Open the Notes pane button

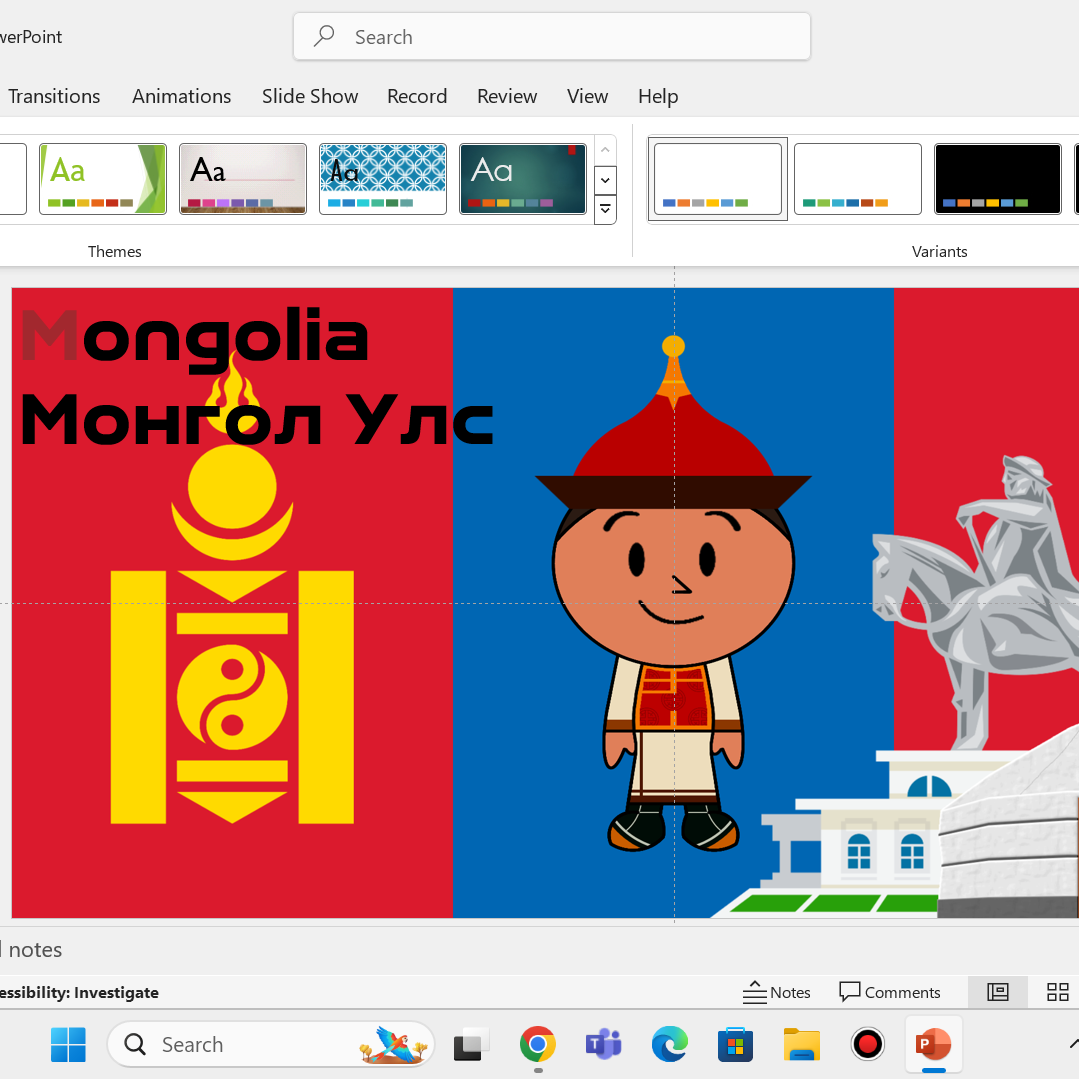pos(777,992)
